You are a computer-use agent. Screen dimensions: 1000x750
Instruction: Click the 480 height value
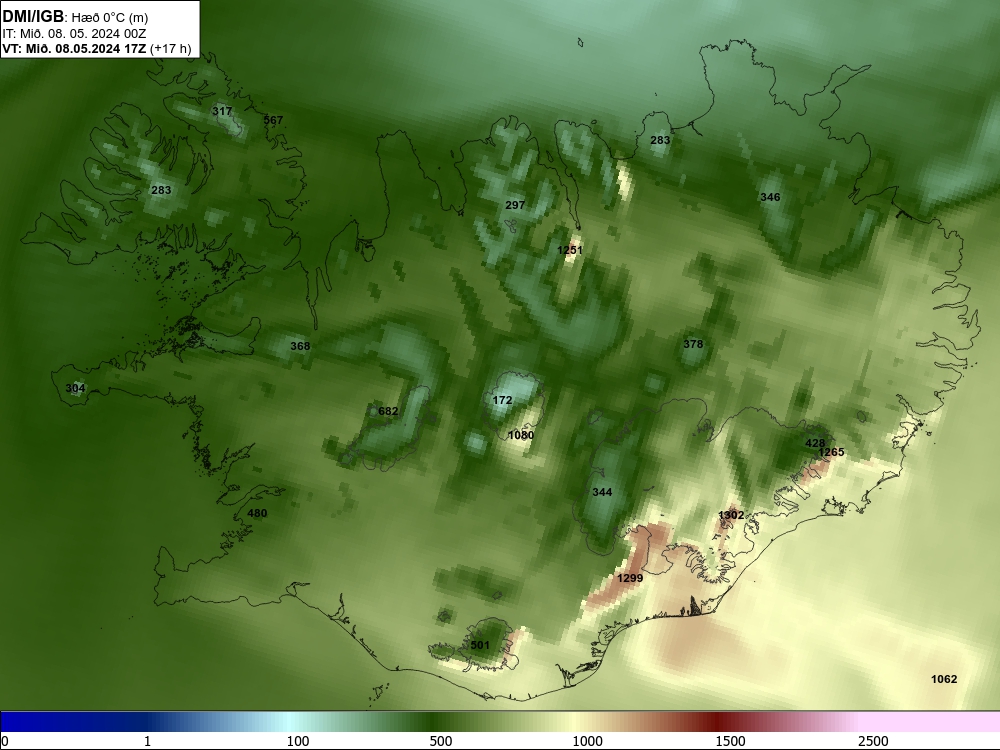click(257, 513)
